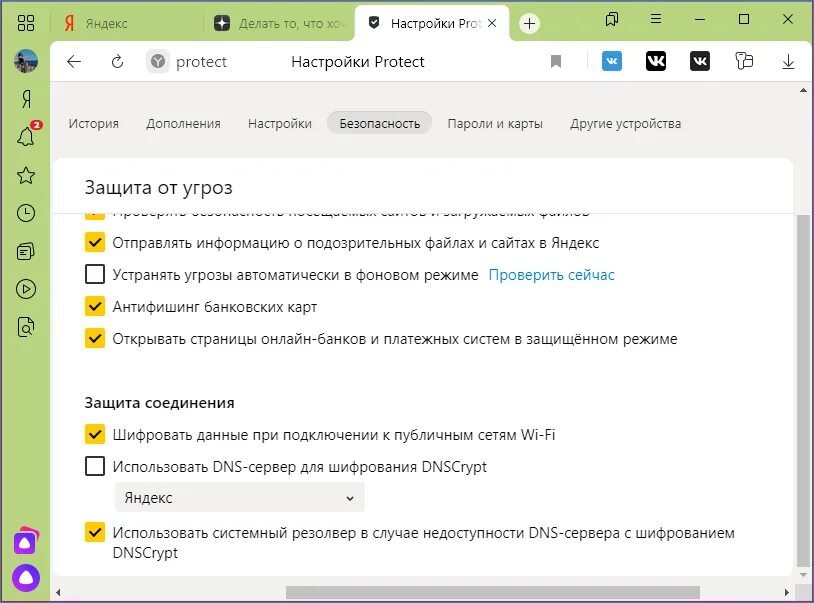This screenshot has height=603, width=814.
Task: Toggle Wi-Fi data encryption checkbox
Action: tap(94, 434)
